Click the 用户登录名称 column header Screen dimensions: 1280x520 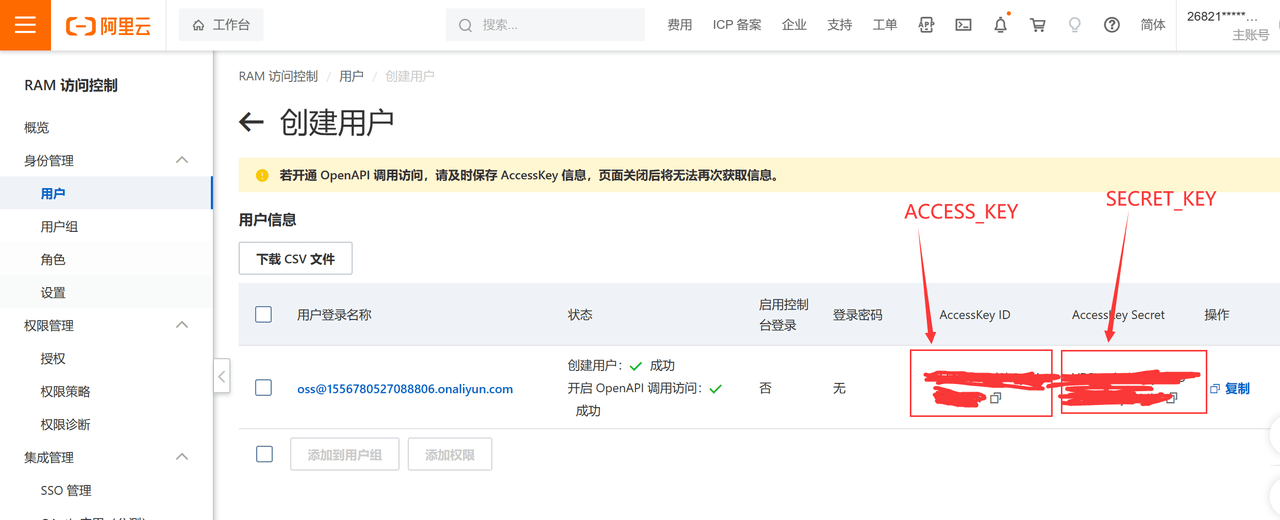point(334,314)
